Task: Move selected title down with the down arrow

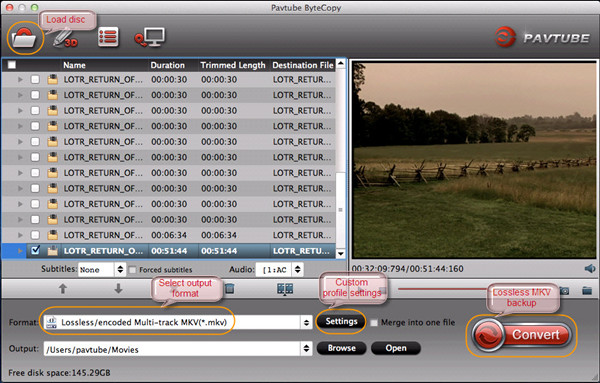Action: pos(118,288)
